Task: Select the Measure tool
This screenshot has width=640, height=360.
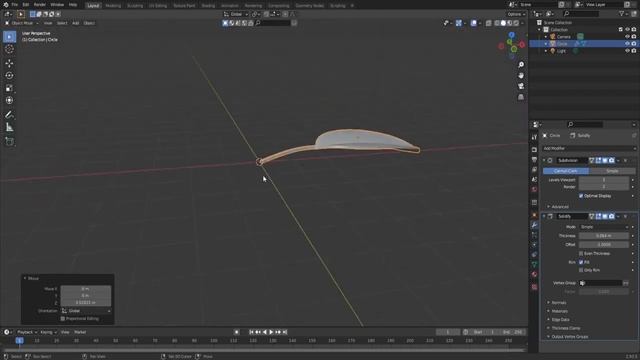Action: pyautogui.click(x=9, y=127)
